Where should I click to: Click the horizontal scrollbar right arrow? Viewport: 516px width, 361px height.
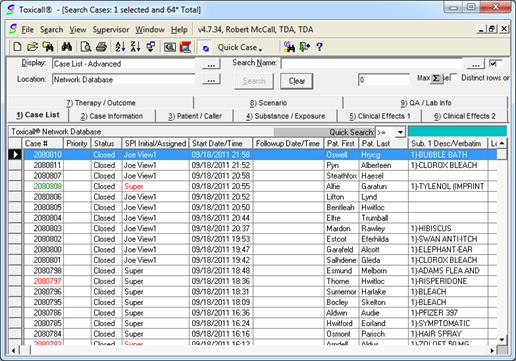coord(492,350)
